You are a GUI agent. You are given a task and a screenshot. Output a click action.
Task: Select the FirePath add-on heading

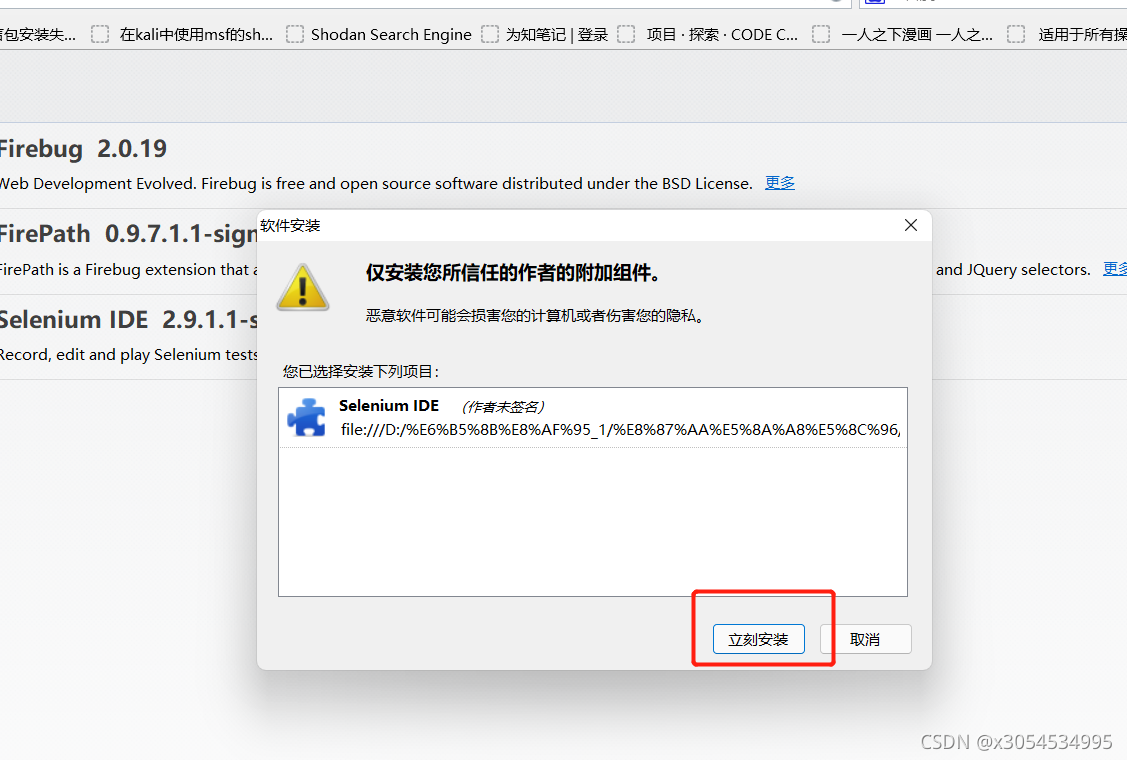128,234
